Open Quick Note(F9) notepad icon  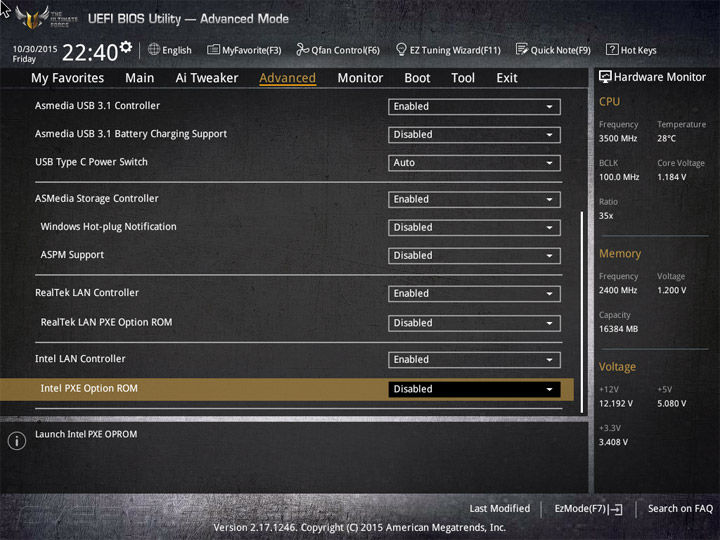(x=522, y=49)
